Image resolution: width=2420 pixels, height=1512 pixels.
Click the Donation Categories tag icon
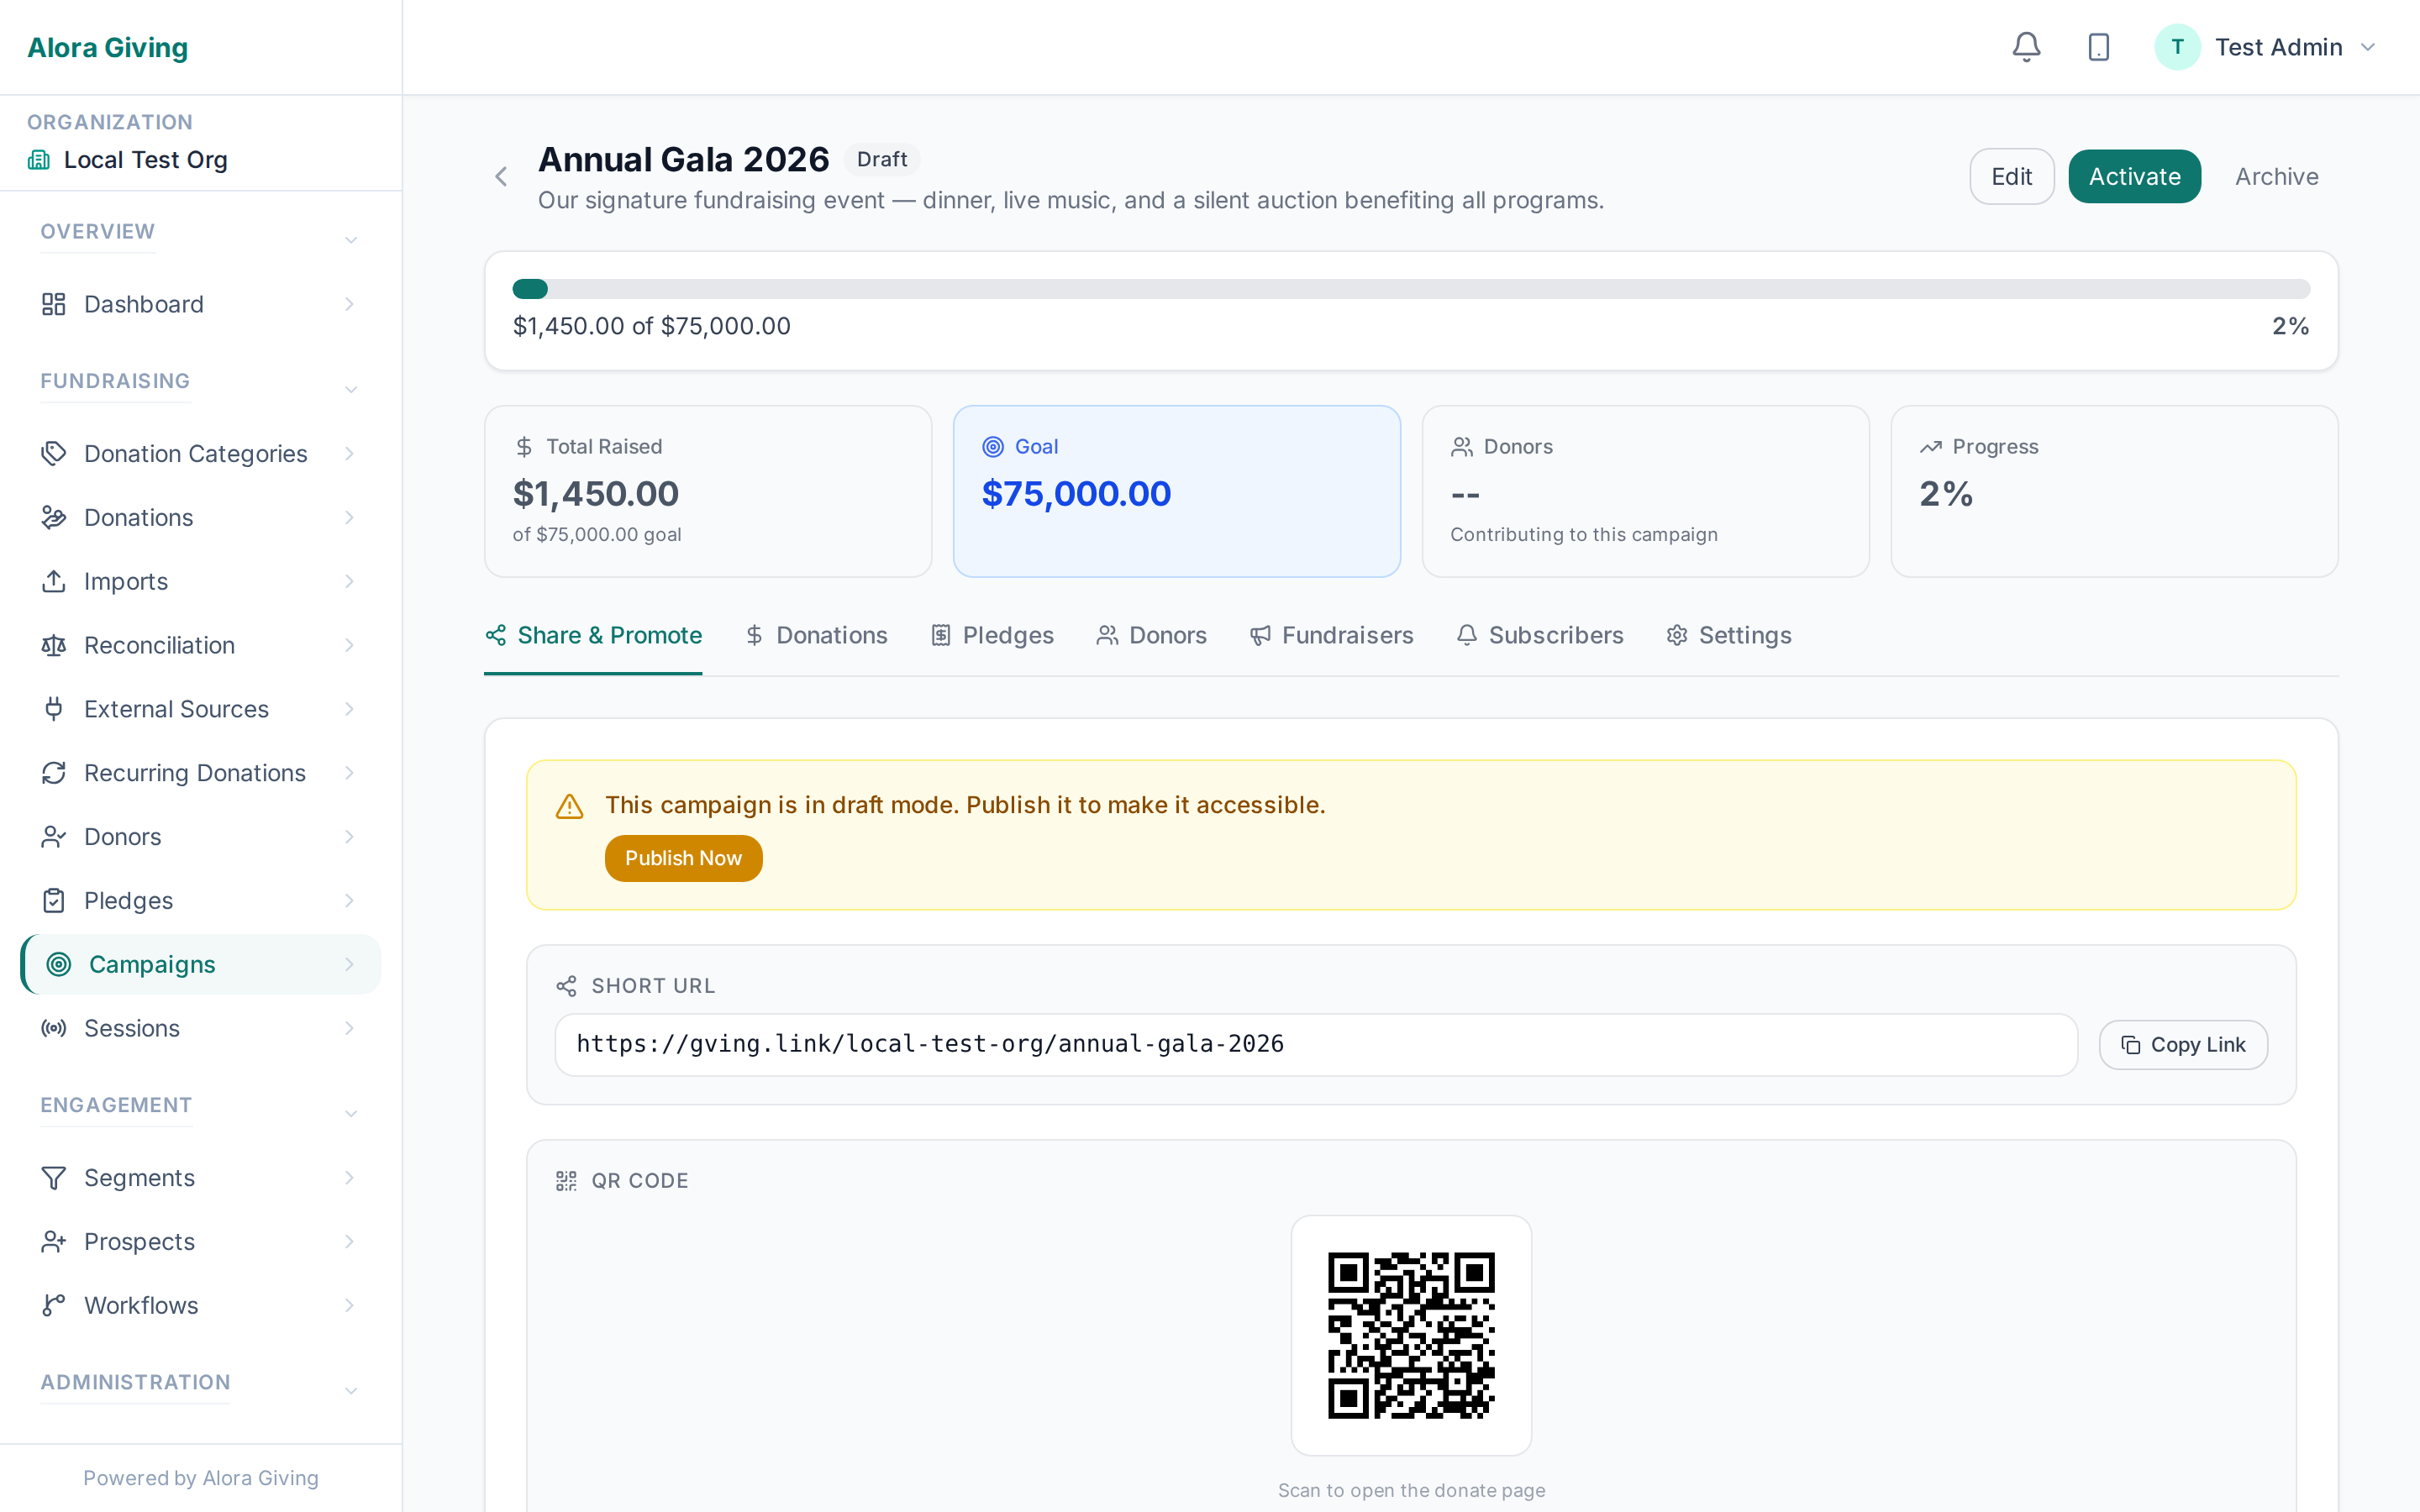tap(54, 454)
